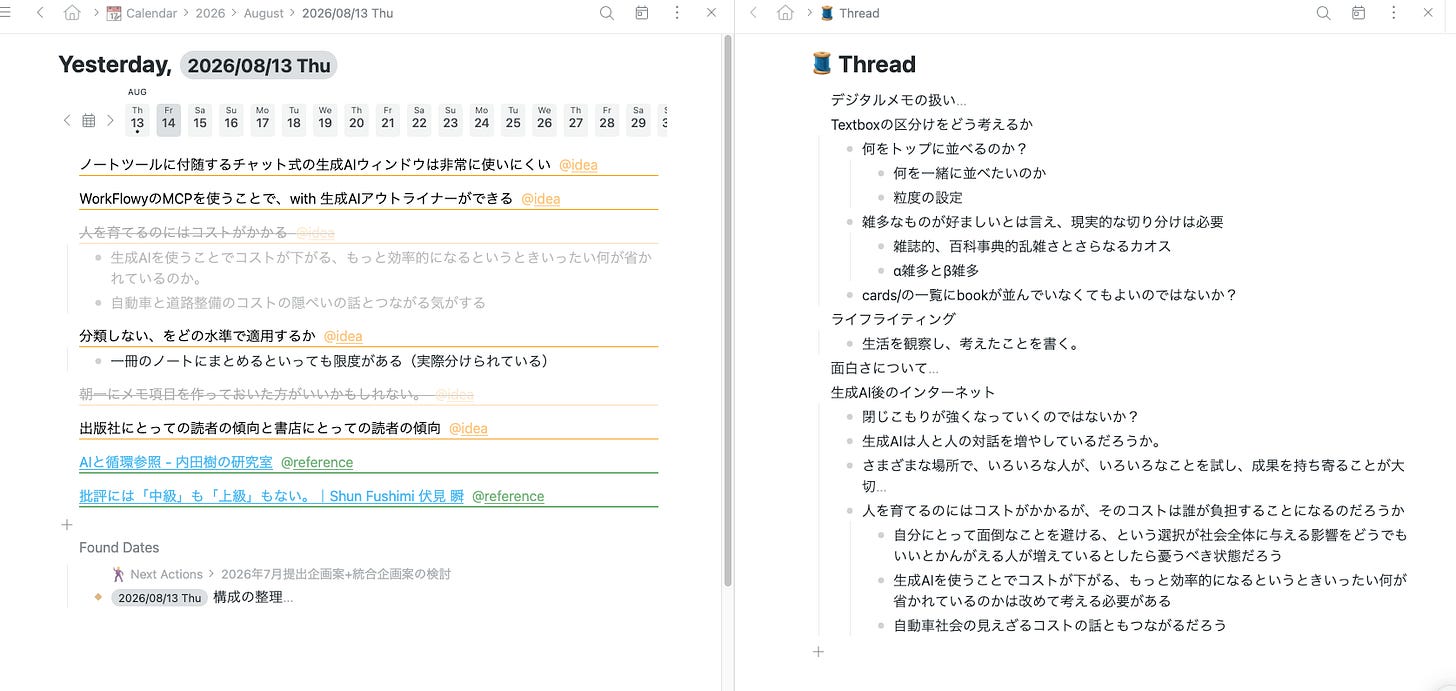The height and width of the screenshot is (691, 1456).
Task: Open search in the left Calendar pane
Action: (x=607, y=13)
